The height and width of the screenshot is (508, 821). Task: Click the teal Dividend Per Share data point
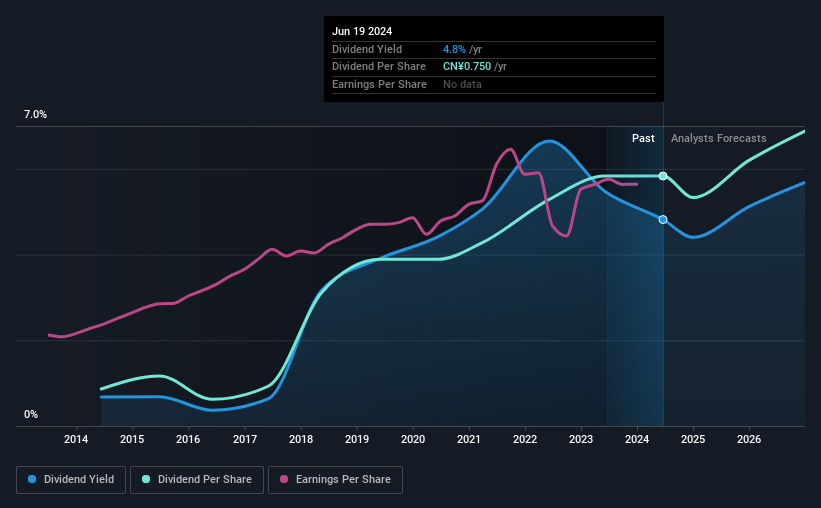(x=663, y=176)
